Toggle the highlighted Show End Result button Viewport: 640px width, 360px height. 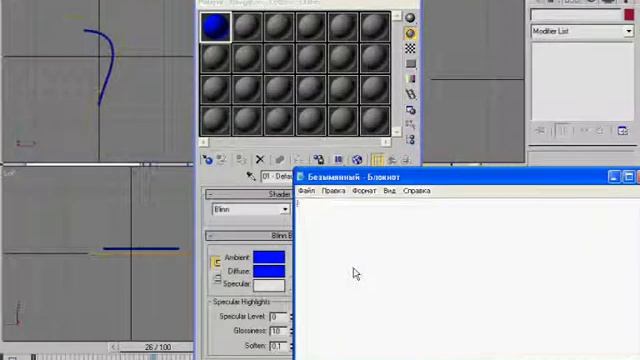click(x=377, y=160)
